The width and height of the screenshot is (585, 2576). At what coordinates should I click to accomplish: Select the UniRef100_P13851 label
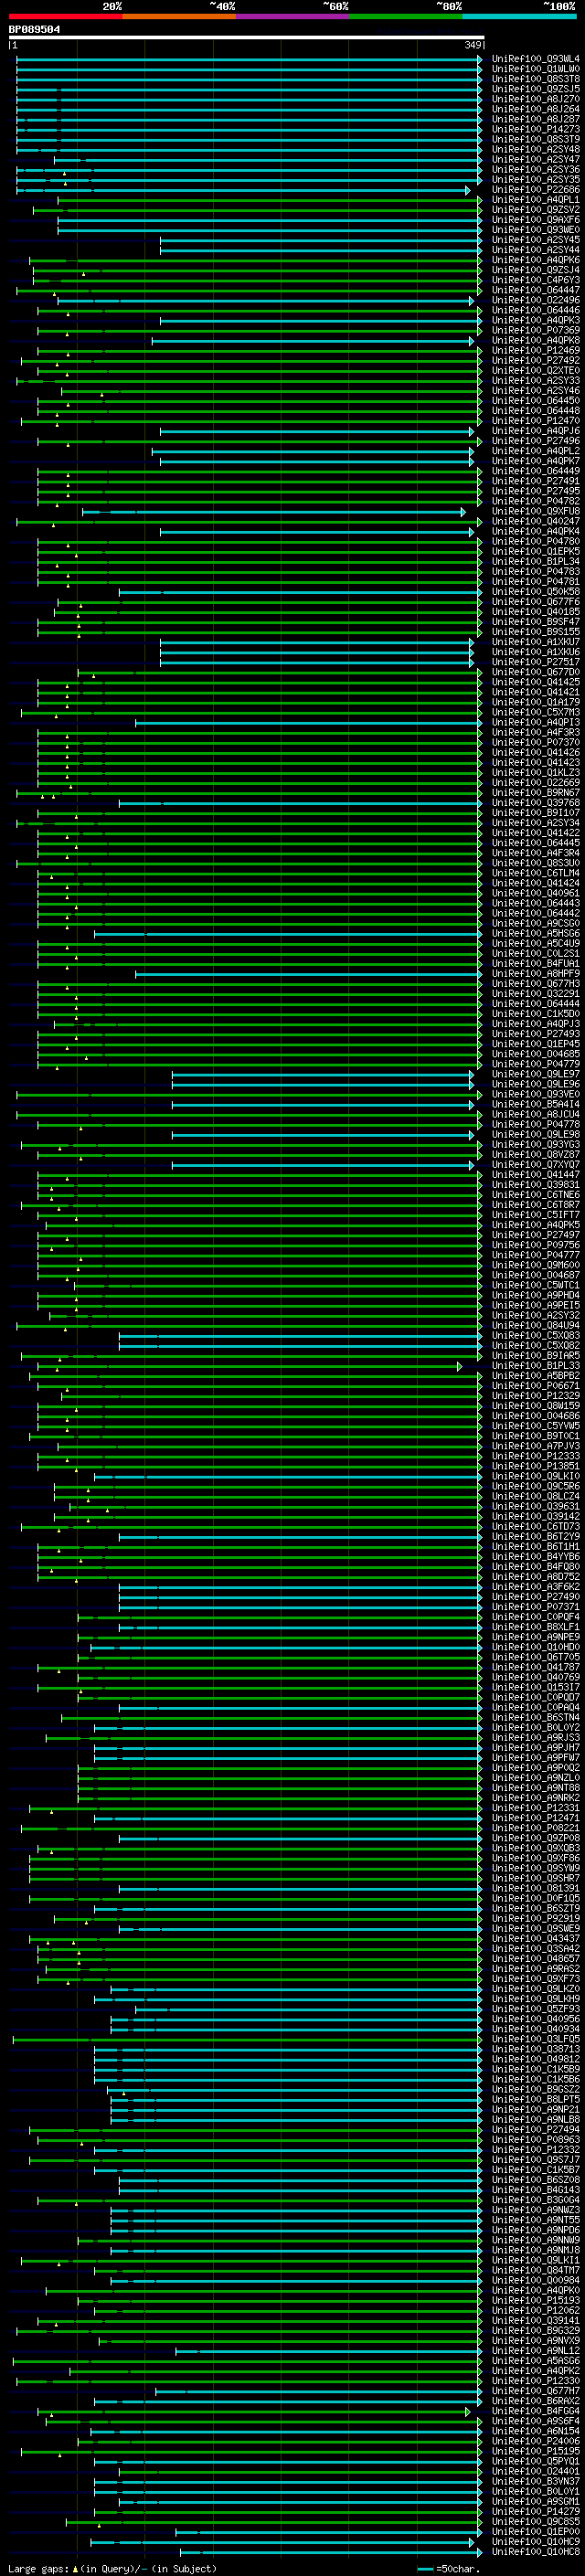coord(535,1465)
